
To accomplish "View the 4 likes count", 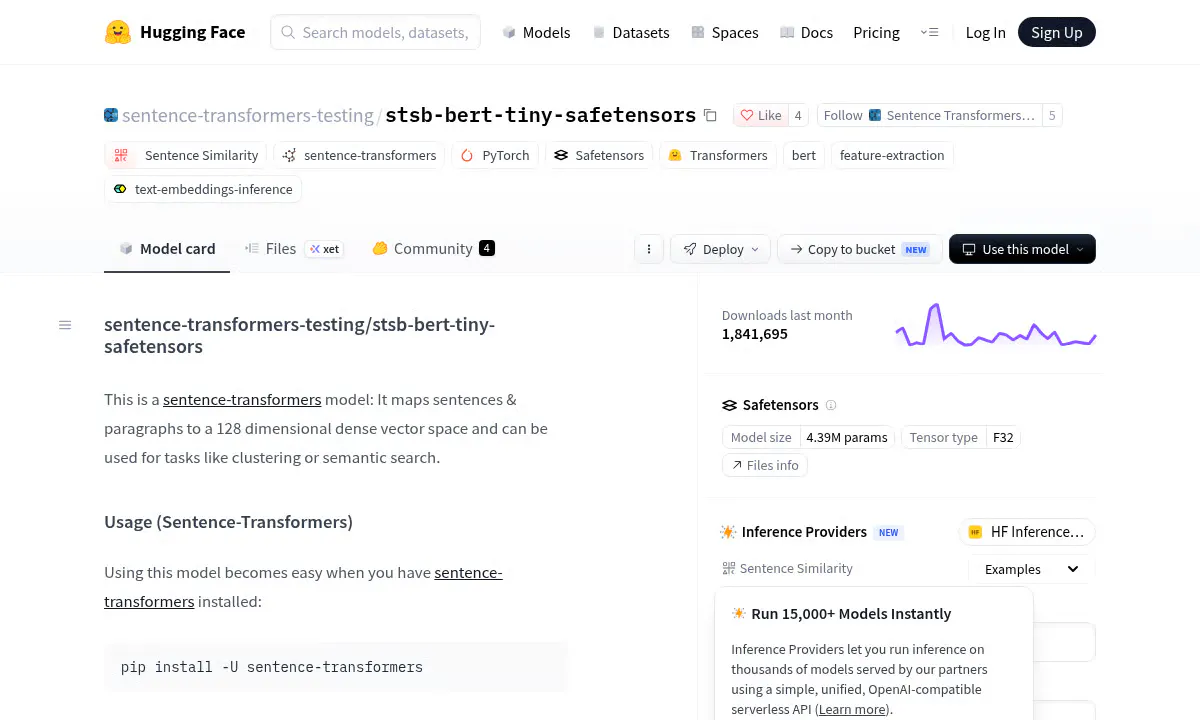I will 798,115.
